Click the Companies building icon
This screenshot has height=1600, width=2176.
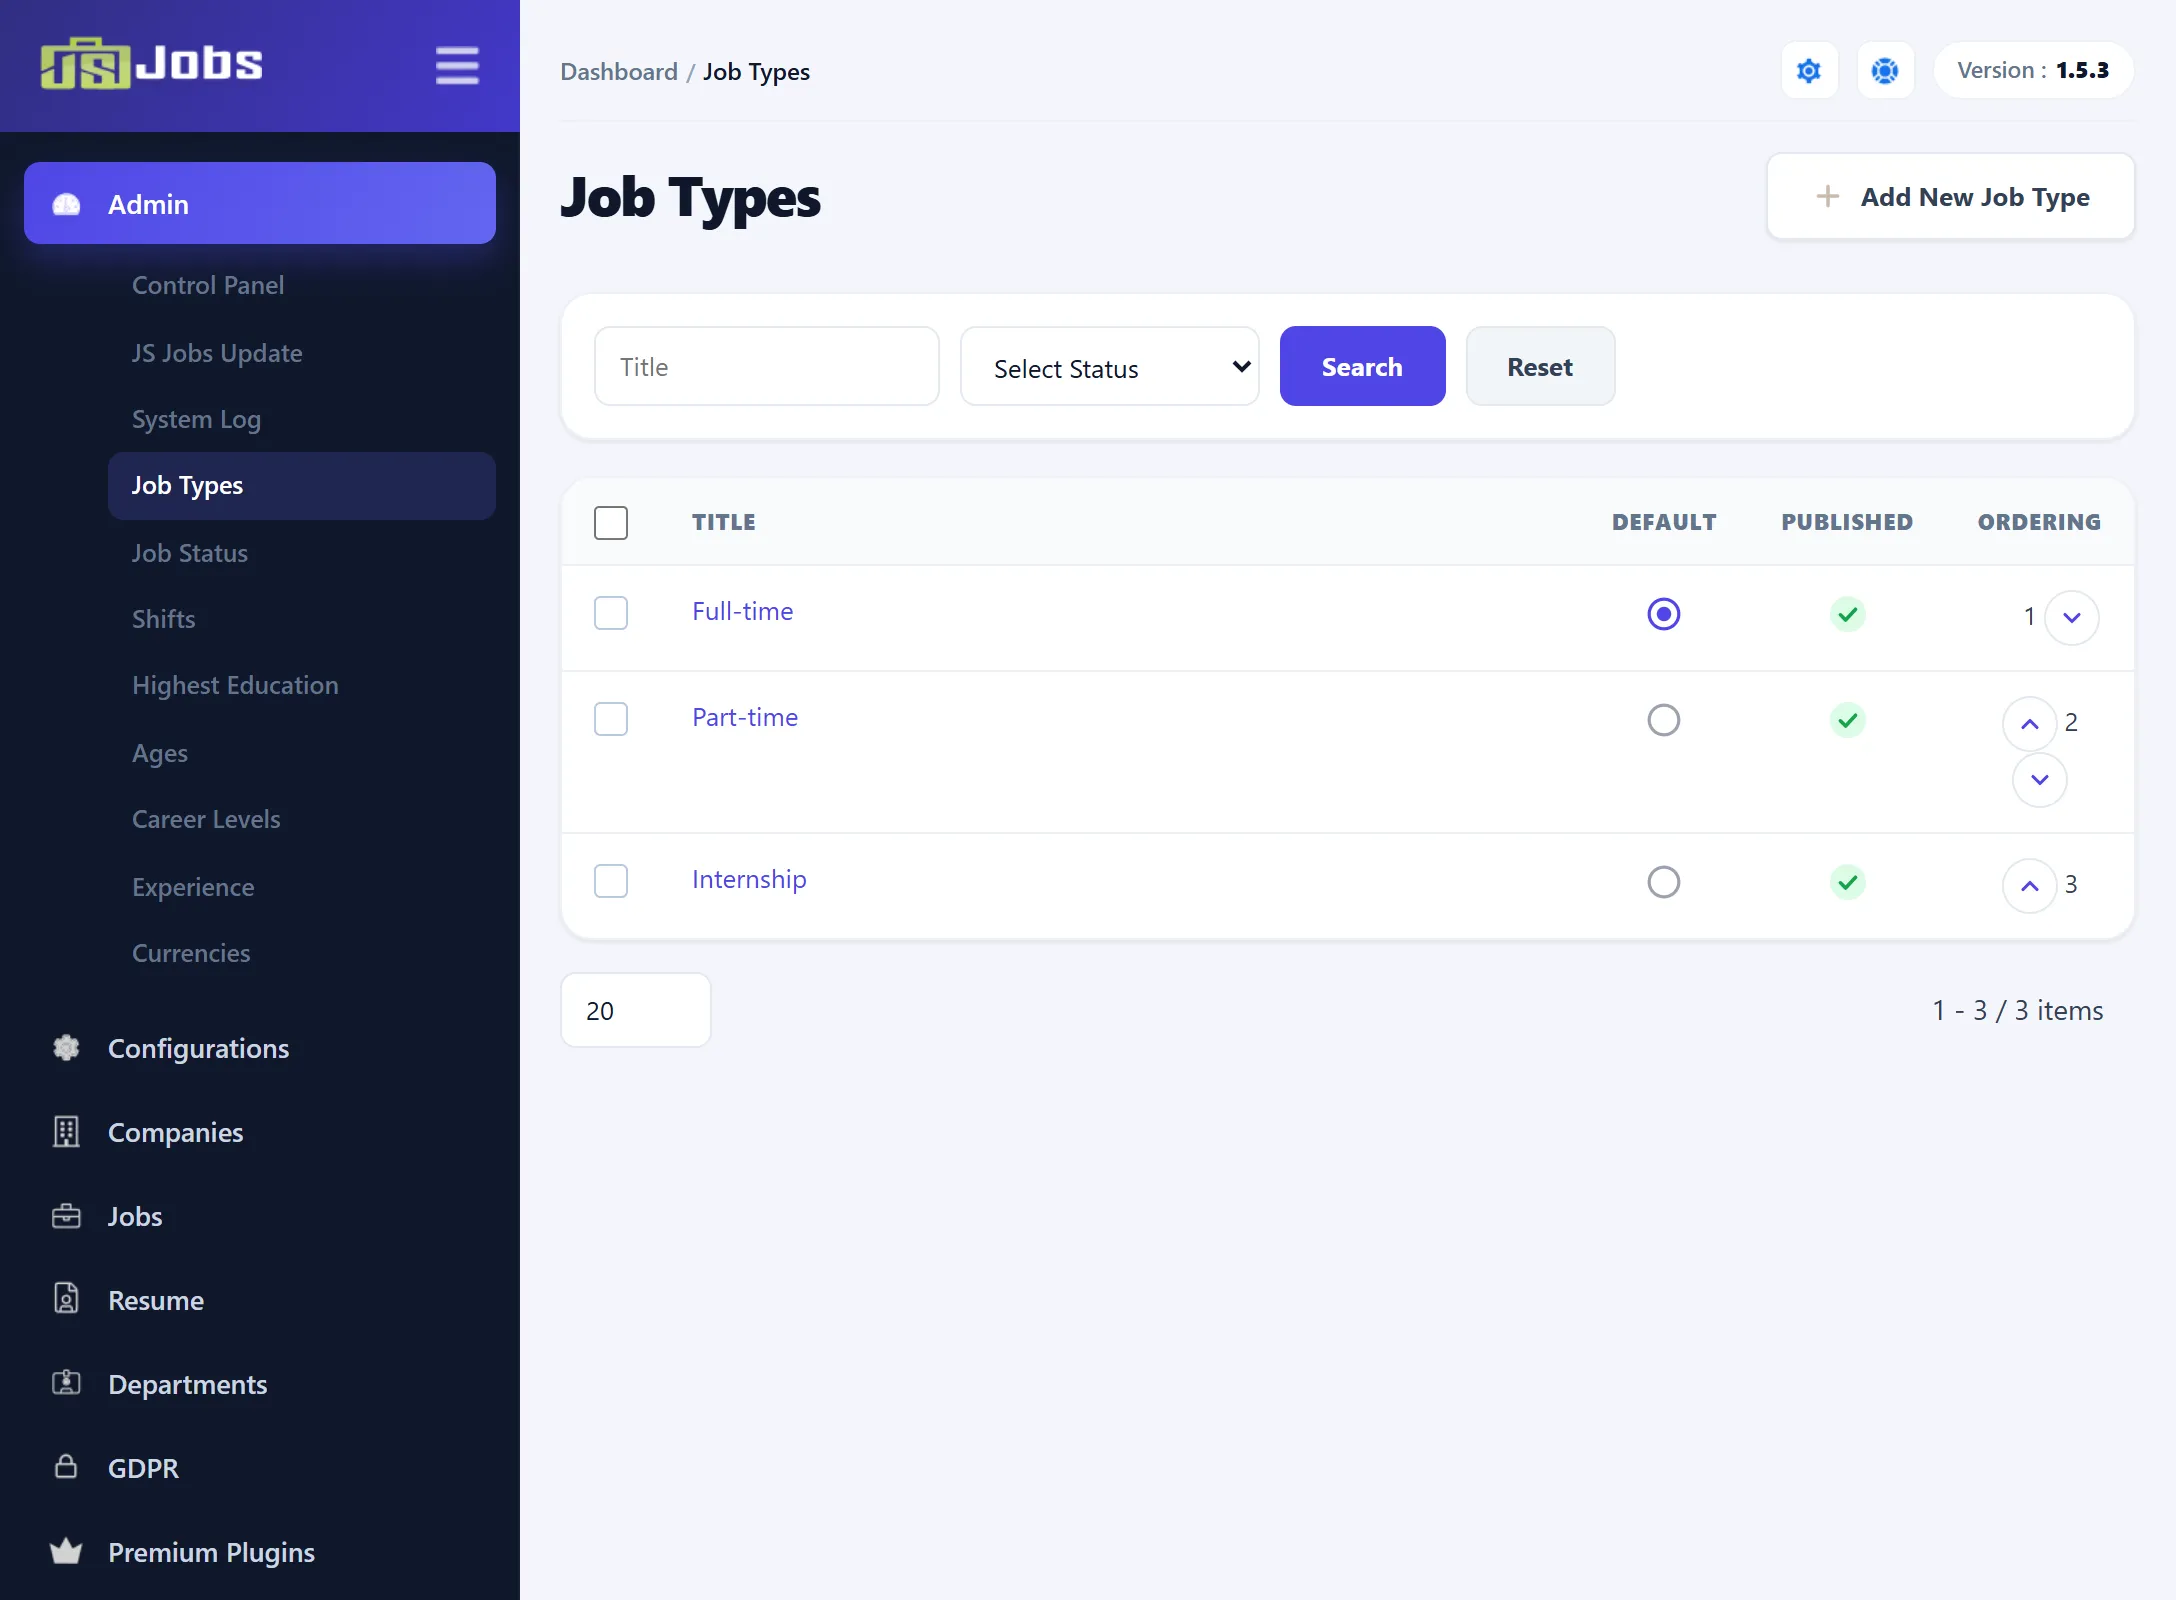[x=66, y=1132]
